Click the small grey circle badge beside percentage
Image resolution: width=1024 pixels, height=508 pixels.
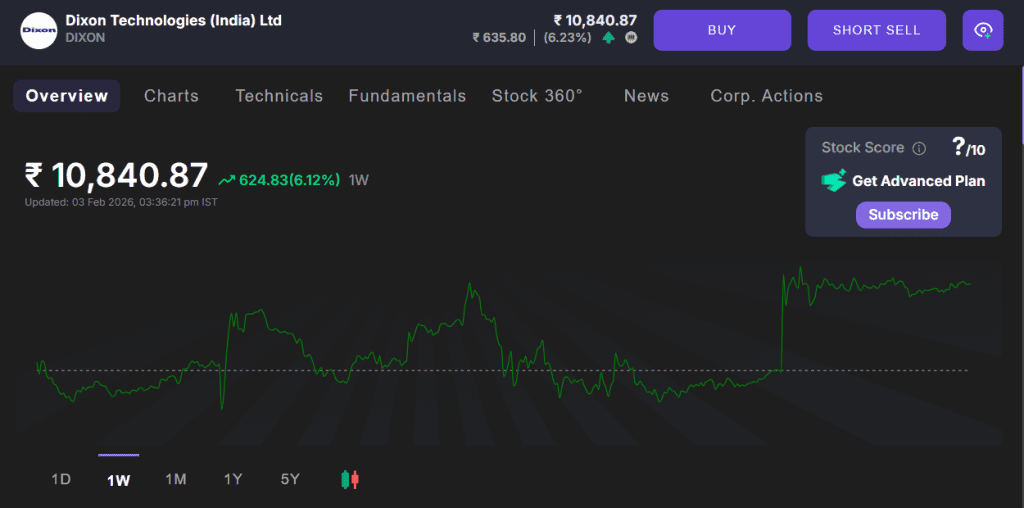[631, 38]
